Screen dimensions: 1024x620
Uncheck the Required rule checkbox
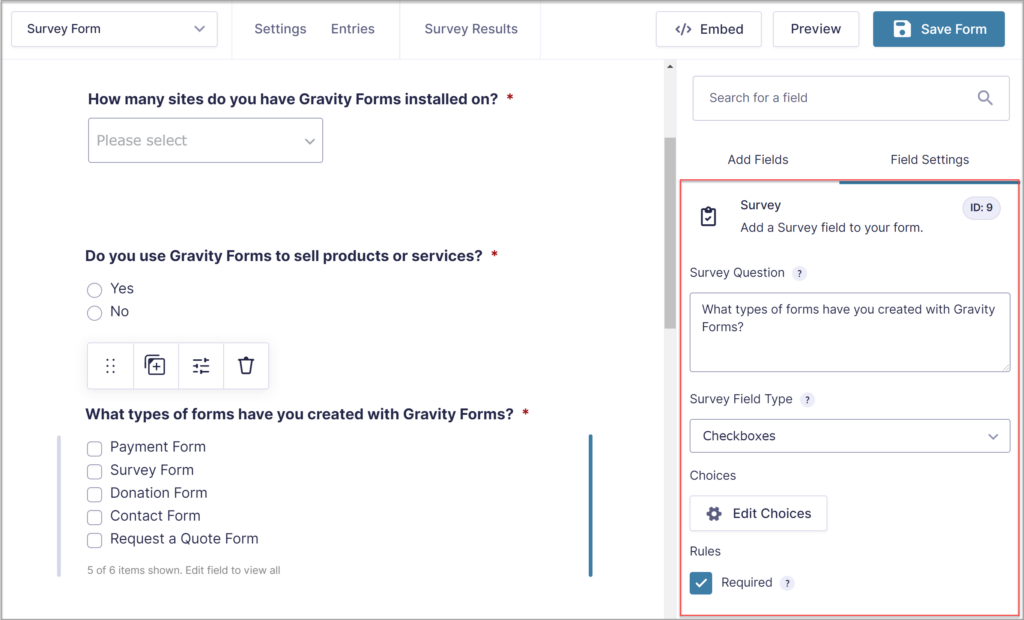[x=701, y=583]
